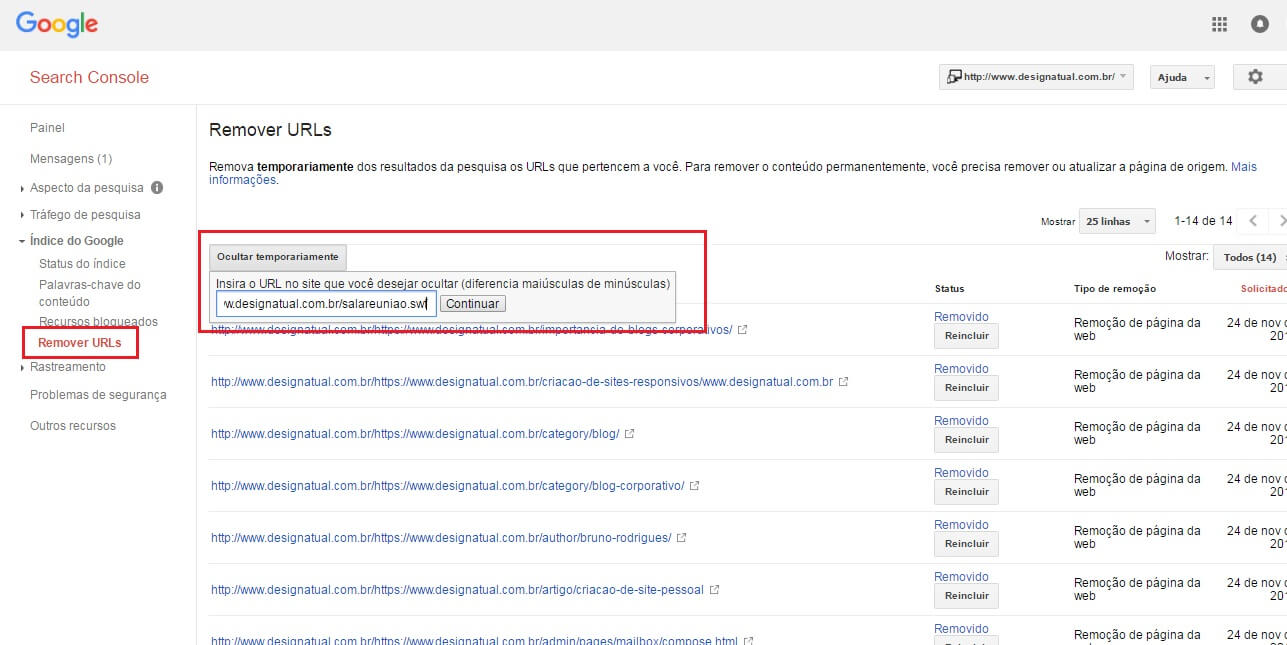Open external link icon for criacao-de-sites-responsivos URL
Screen dimensions: 1287x645
tap(843, 382)
